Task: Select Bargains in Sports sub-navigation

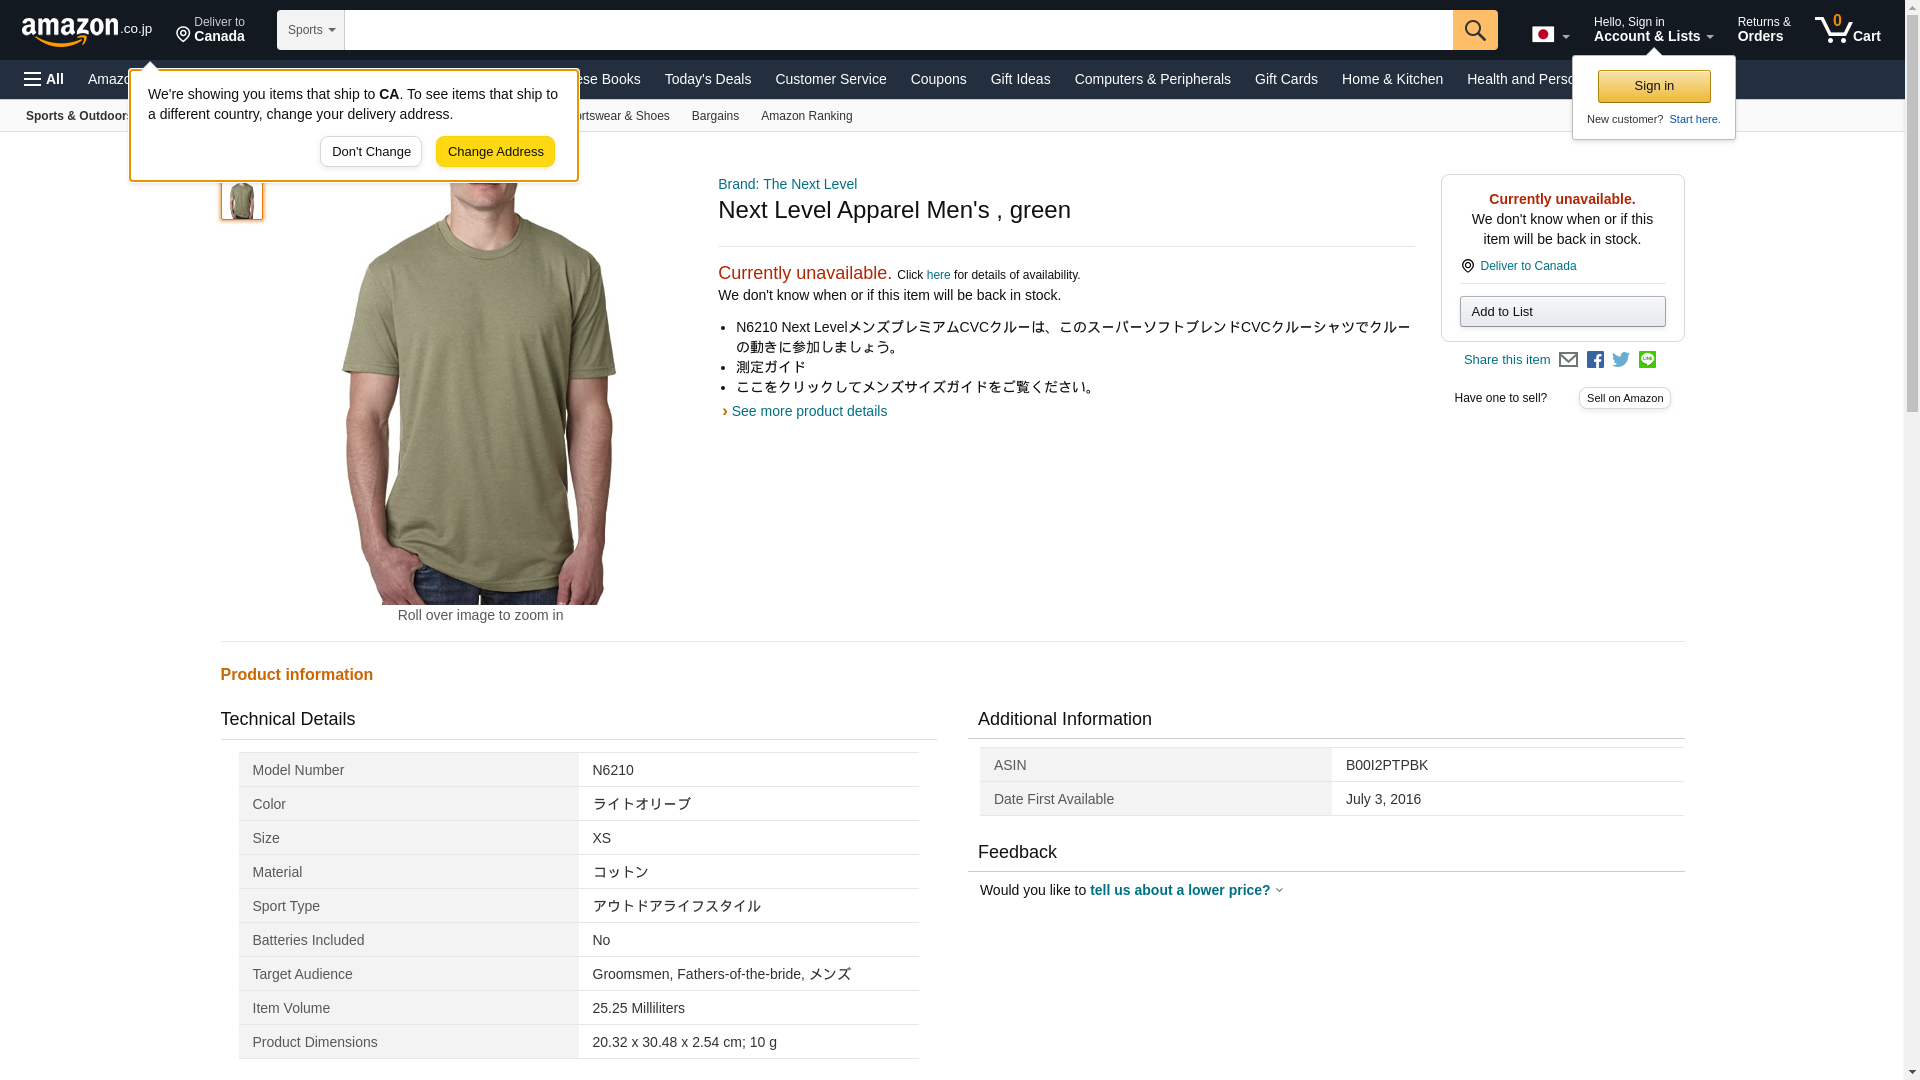Action: pos(715,116)
